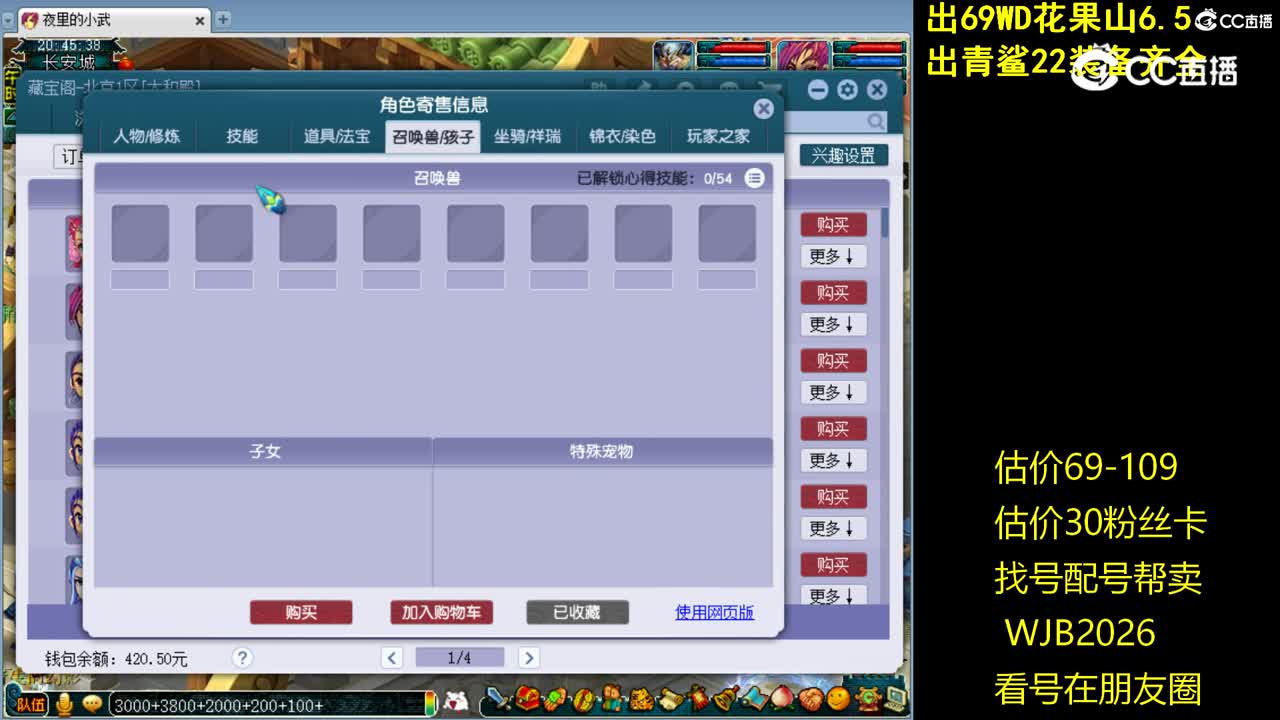The image size is (1280, 720).
Task: Click the computer system icon at toolbar's right end
Action: coord(896,703)
